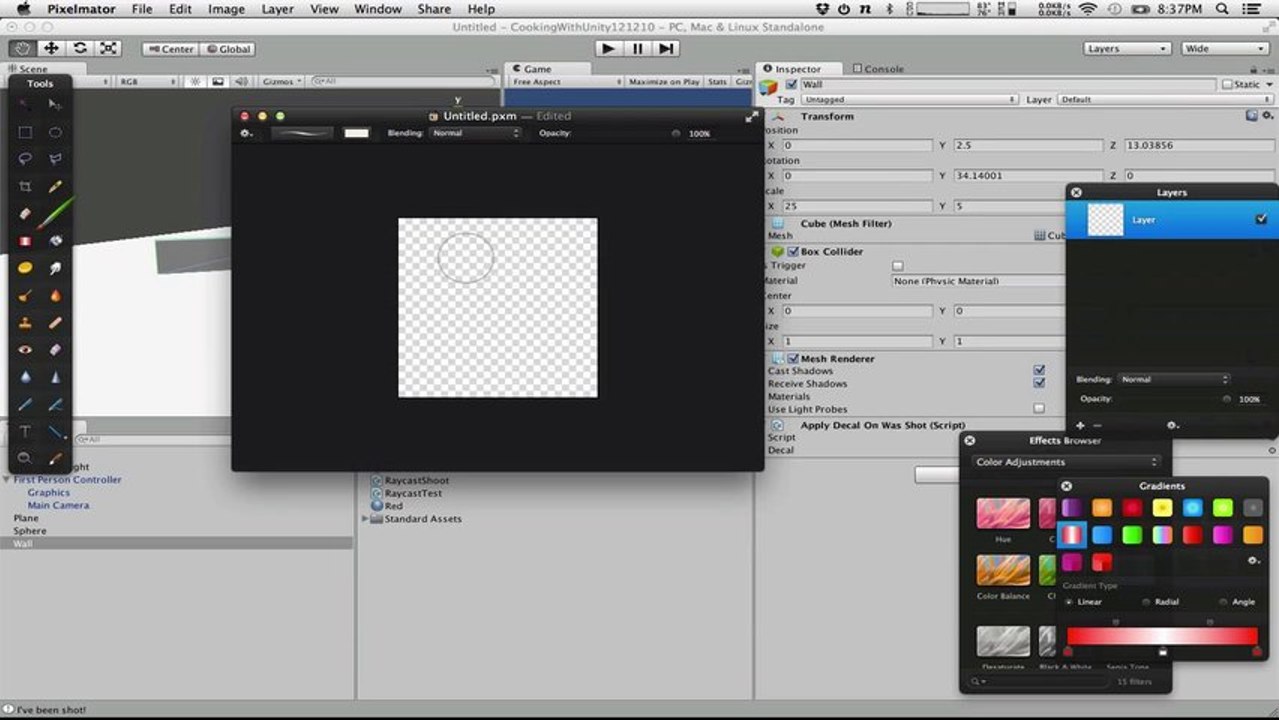
Task: Disable Receive Shadows checkbox
Action: pos(1039,383)
